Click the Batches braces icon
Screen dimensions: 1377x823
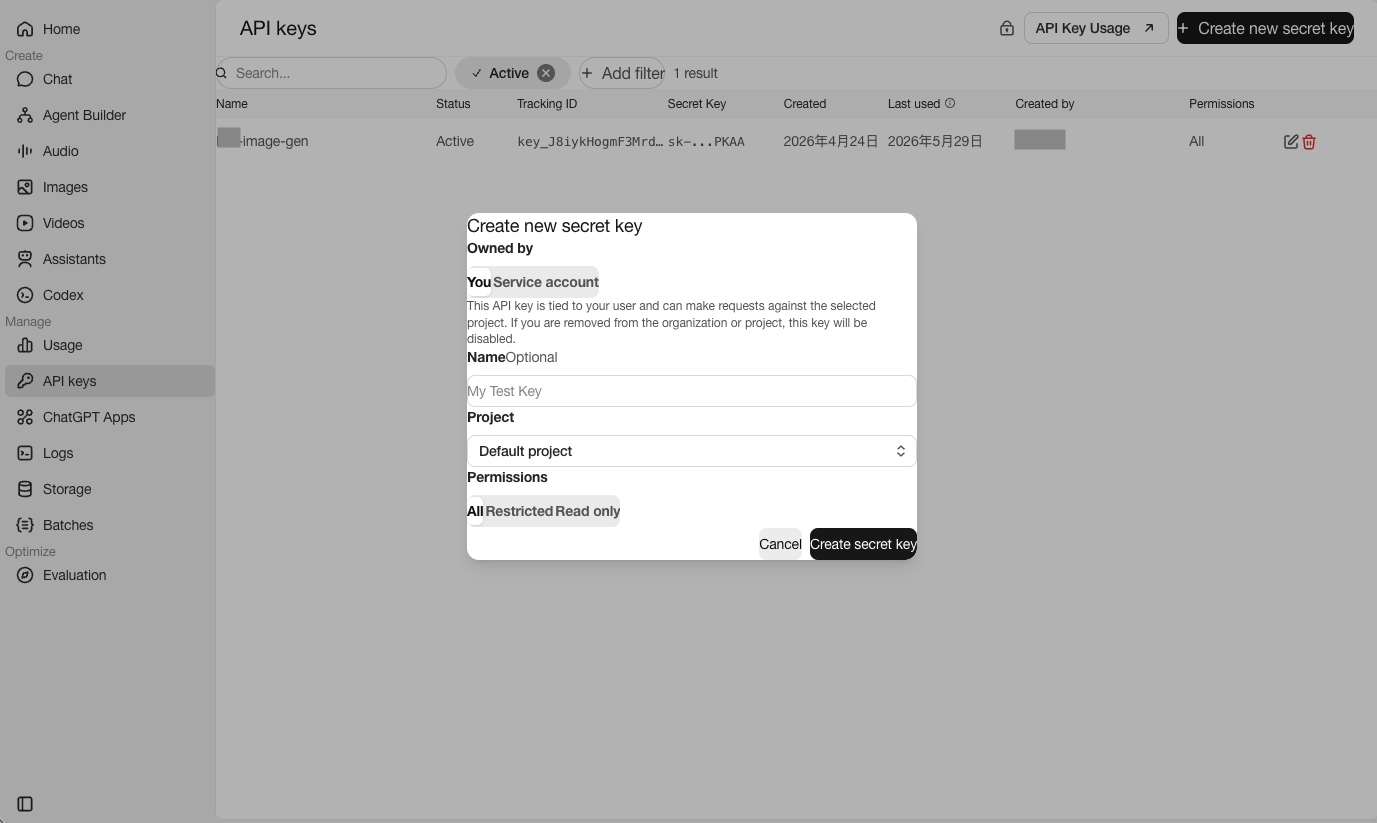25,525
